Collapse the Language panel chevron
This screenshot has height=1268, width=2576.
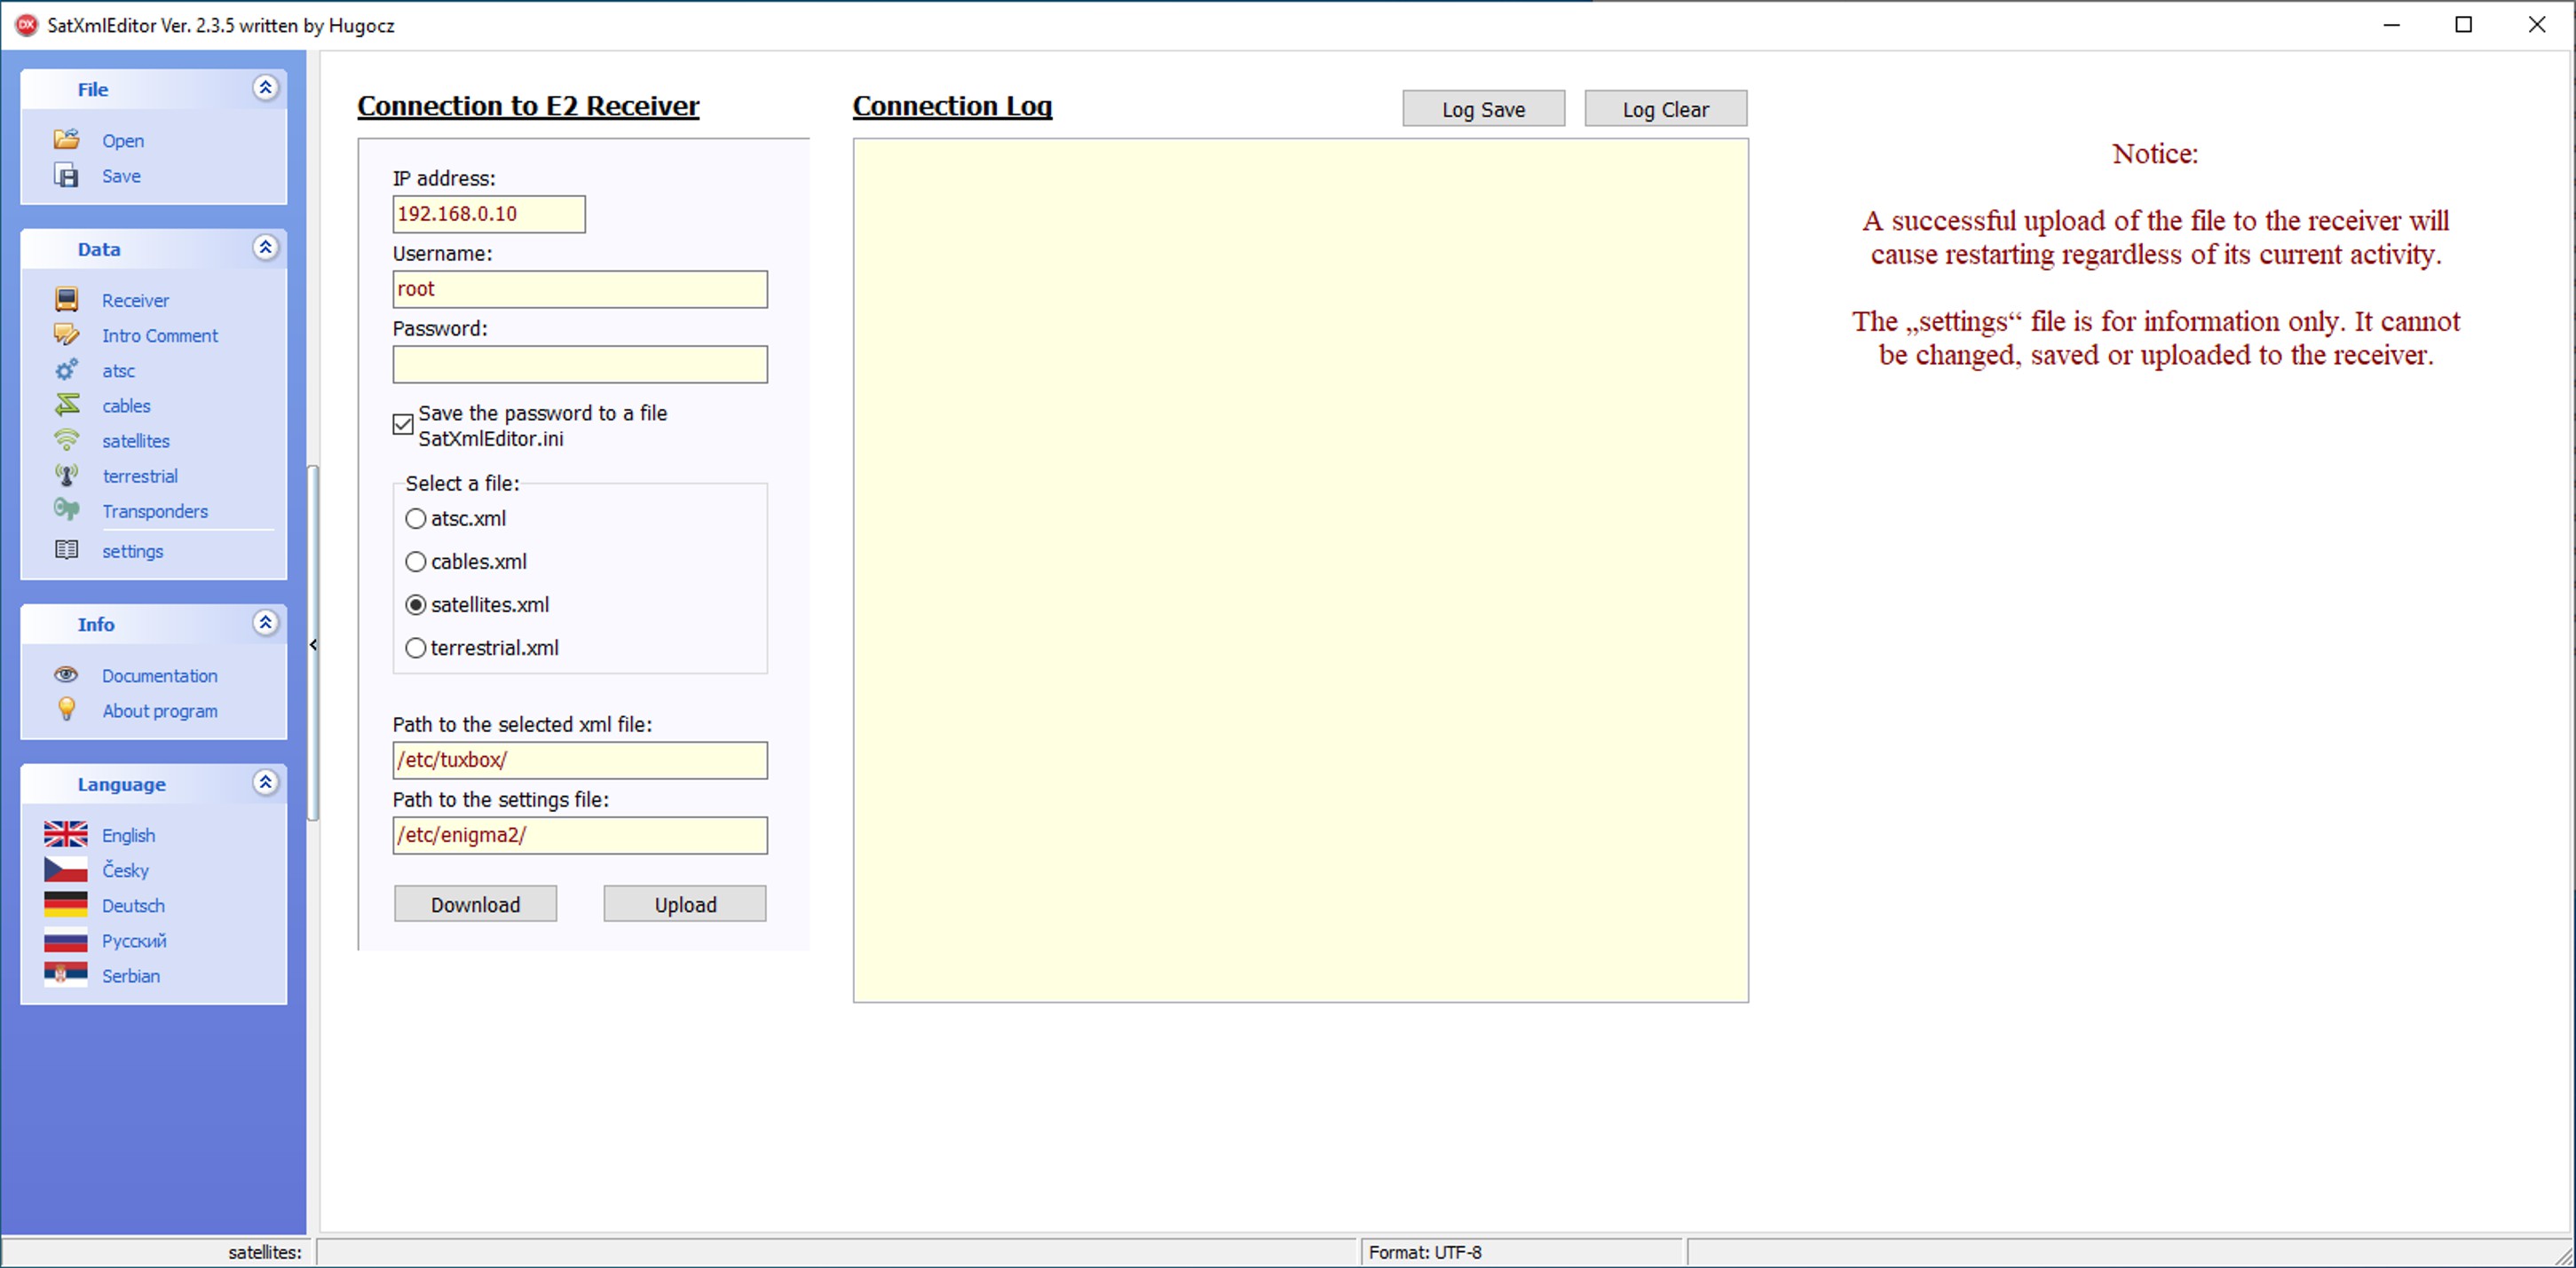click(x=265, y=783)
